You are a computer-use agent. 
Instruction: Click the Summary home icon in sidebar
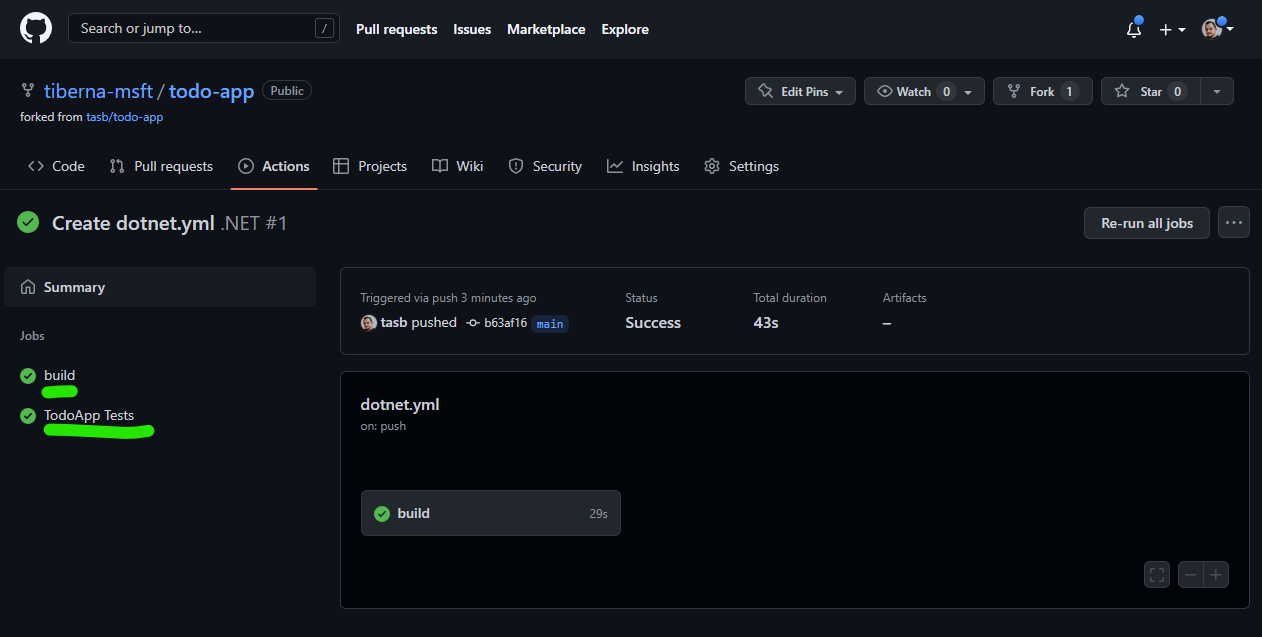point(30,287)
